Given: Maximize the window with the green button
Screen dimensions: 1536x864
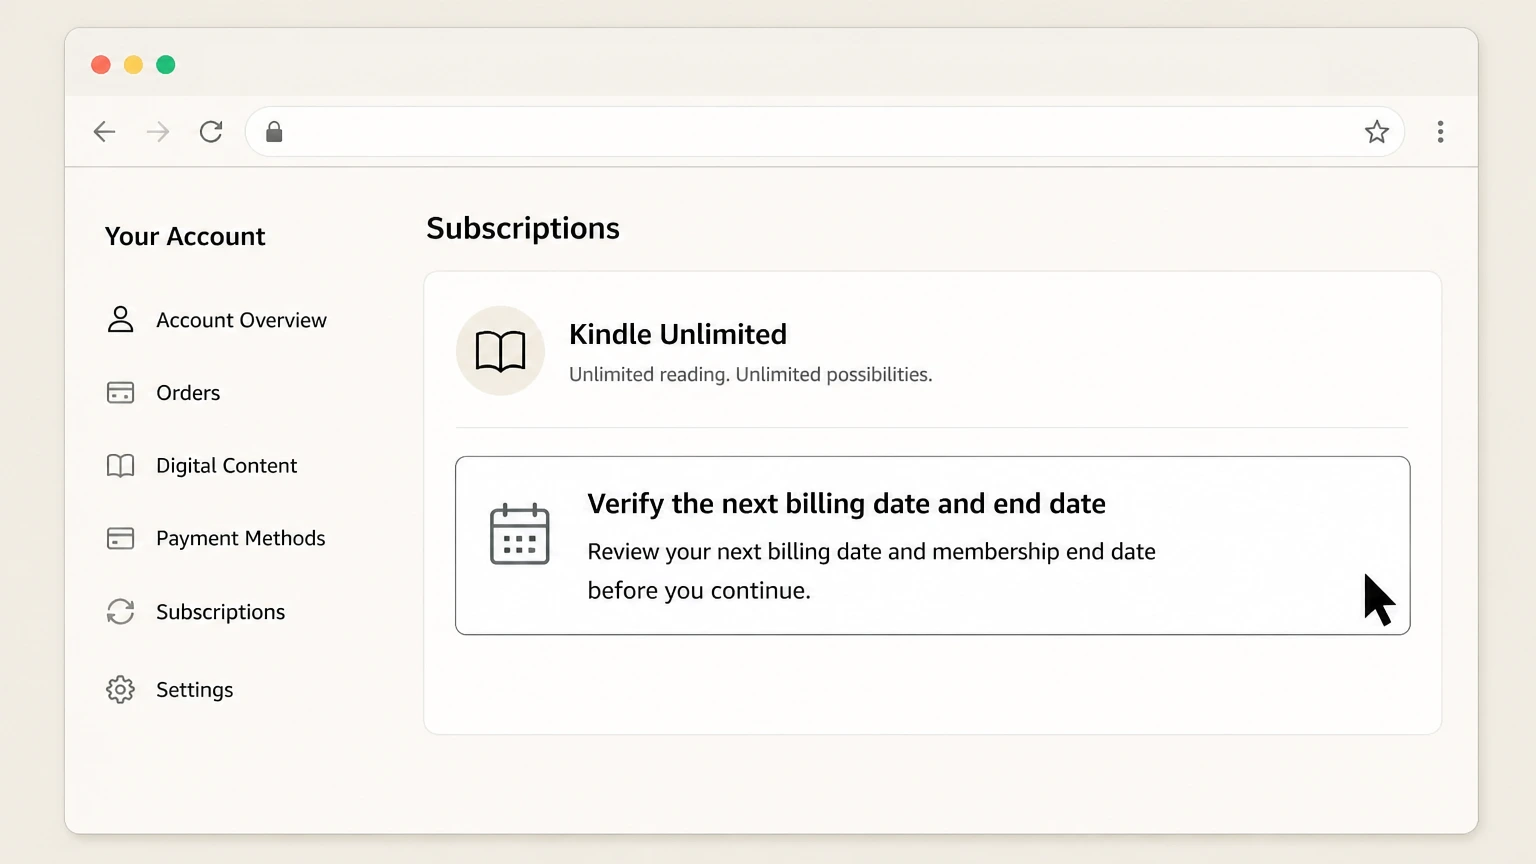Looking at the screenshot, I should [x=166, y=65].
